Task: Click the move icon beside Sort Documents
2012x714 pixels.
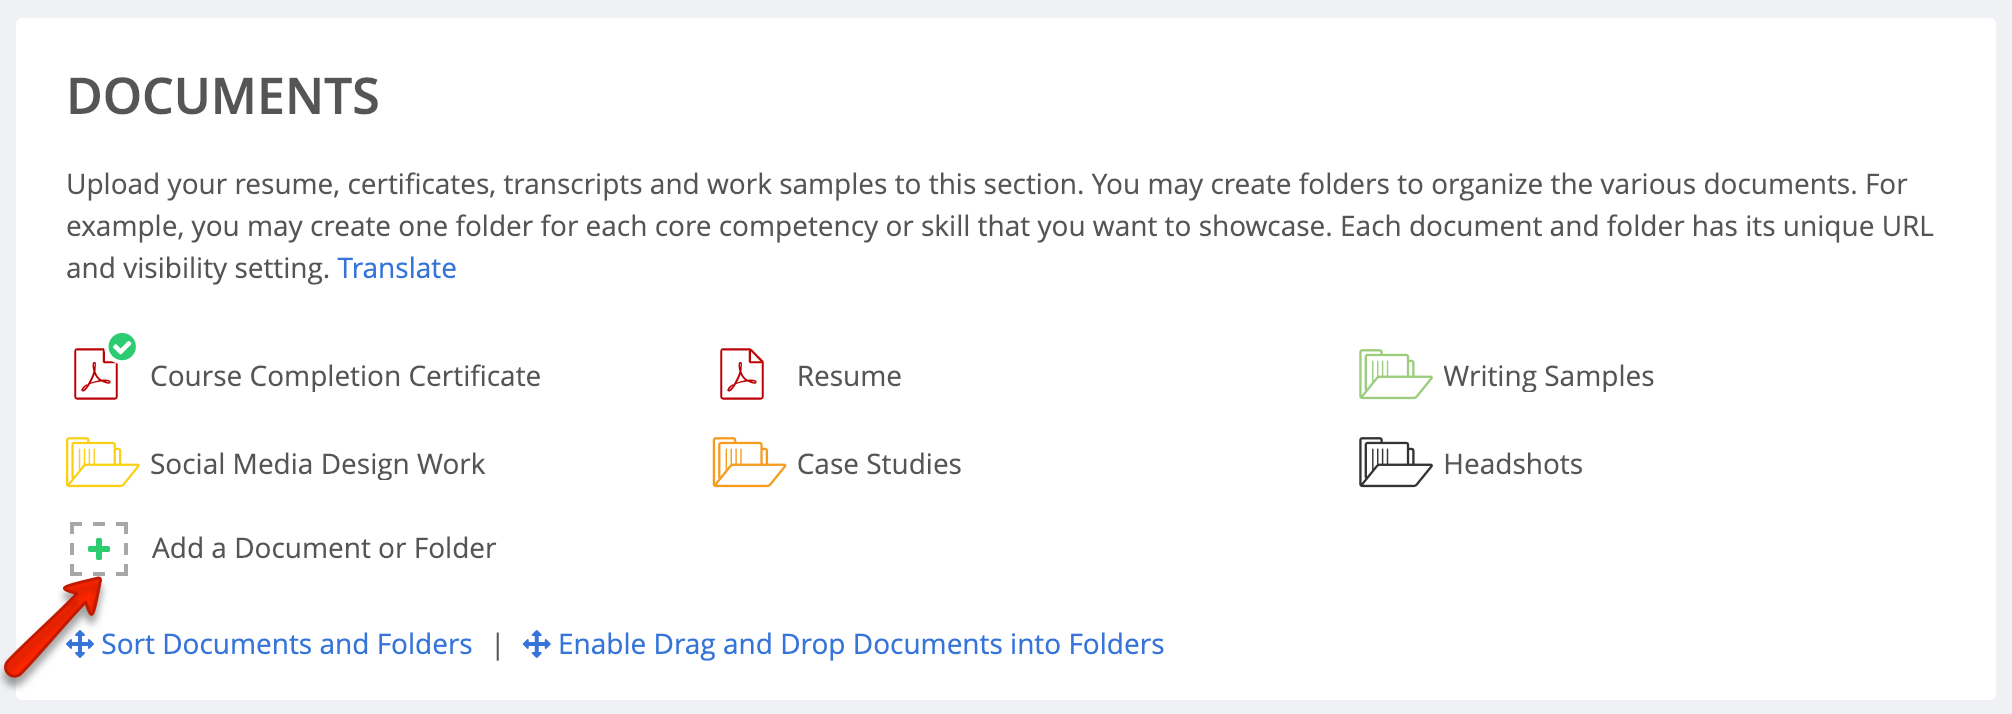Action: click(80, 644)
